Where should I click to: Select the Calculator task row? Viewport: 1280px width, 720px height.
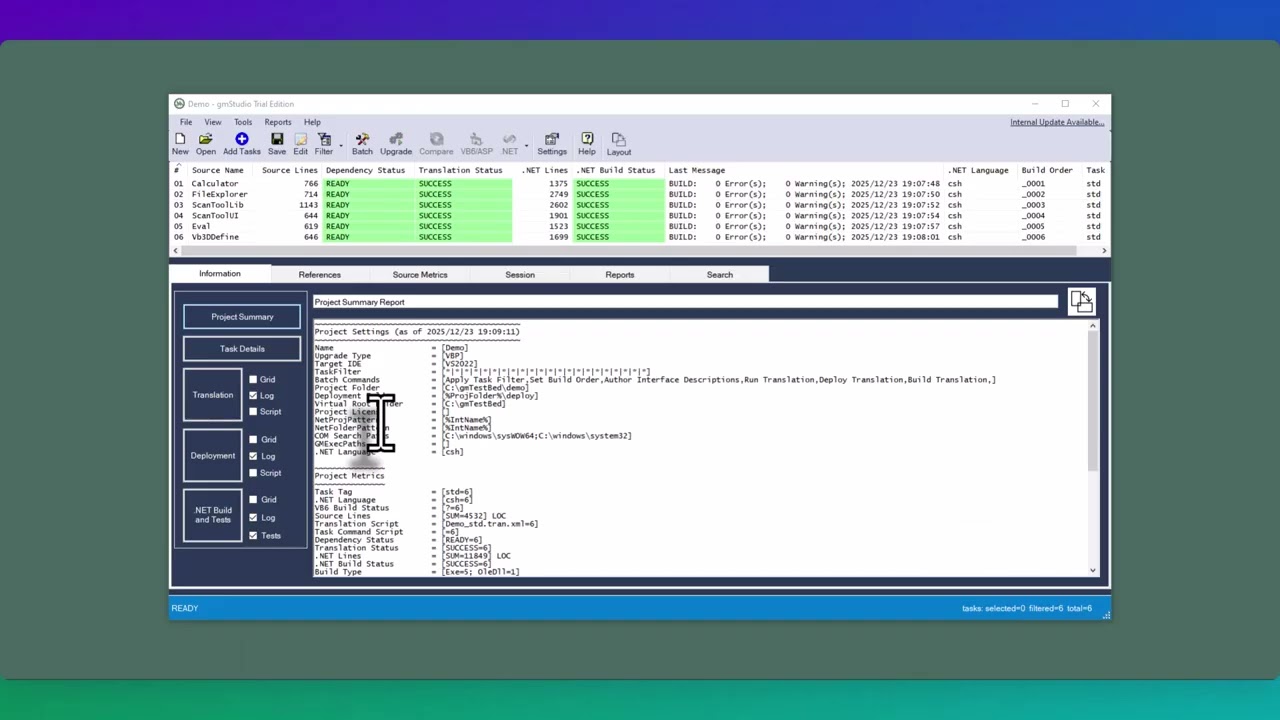[639, 184]
